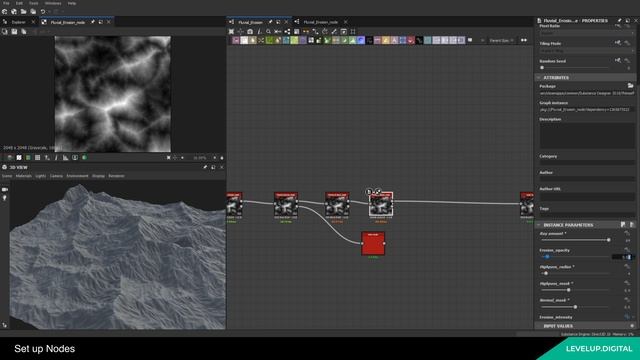This screenshot has height=360, width=640.
Task: Open the Environment menu in 3D view
Action: pyautogui.click(x=77, y=176)
